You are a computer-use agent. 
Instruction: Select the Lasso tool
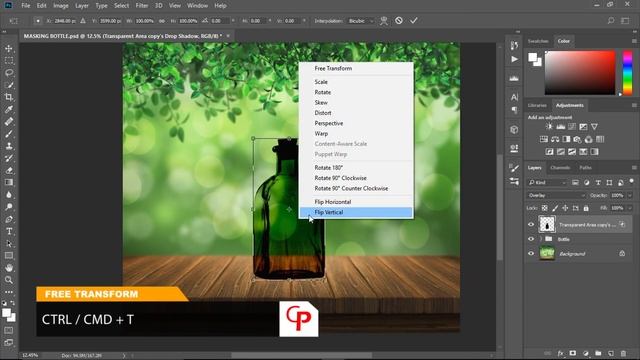coord(9,73)
